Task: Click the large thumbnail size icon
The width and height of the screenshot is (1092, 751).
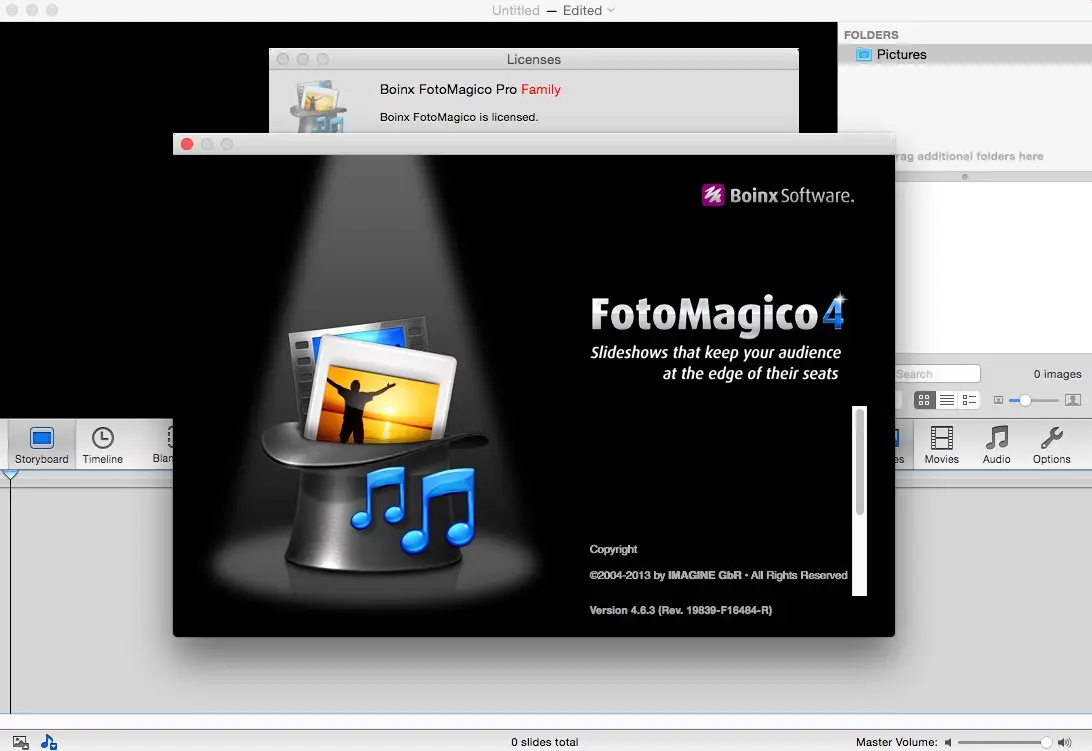Action: point(1073,400)
